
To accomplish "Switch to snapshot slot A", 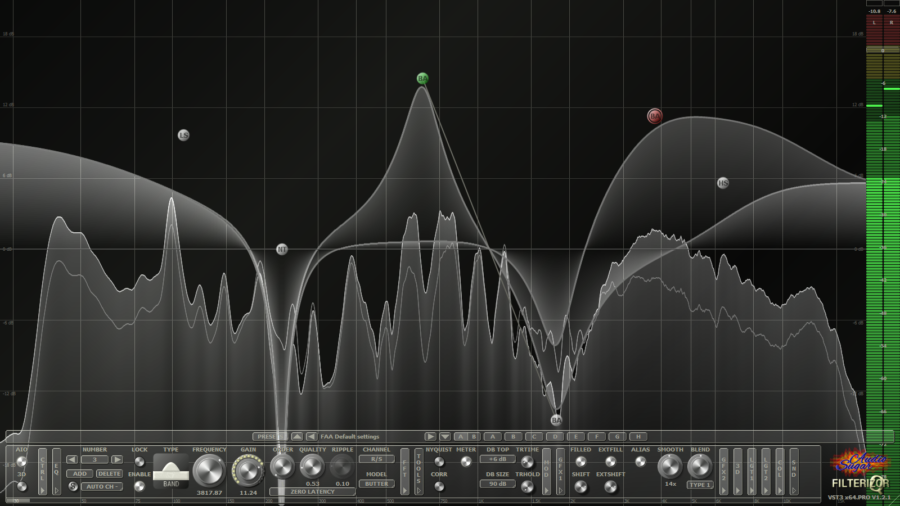I will [x=492, y=437].
